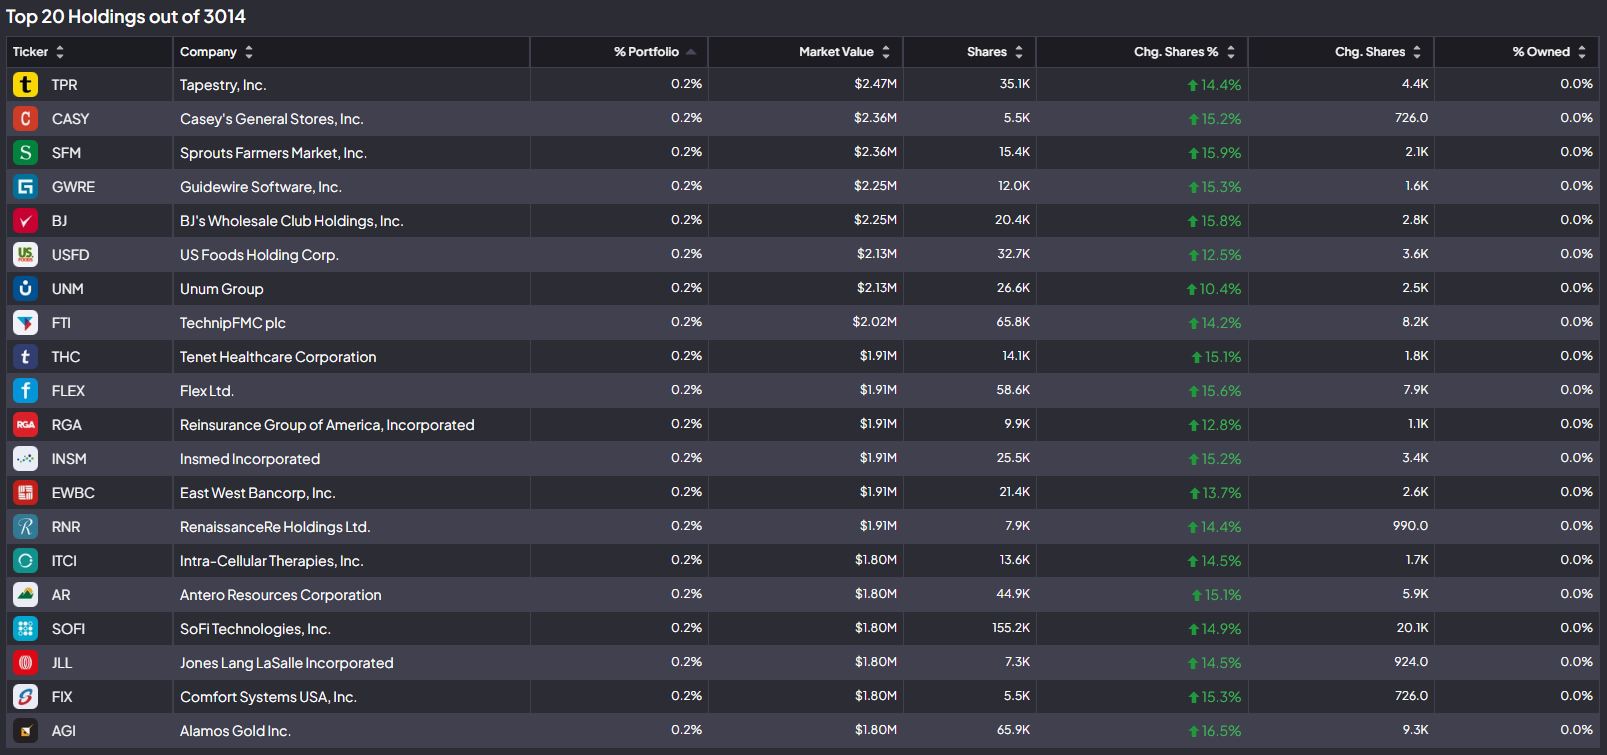
Task: Select Intra-Cellular Therapies, Inc. name
Action: coord(271,561)
